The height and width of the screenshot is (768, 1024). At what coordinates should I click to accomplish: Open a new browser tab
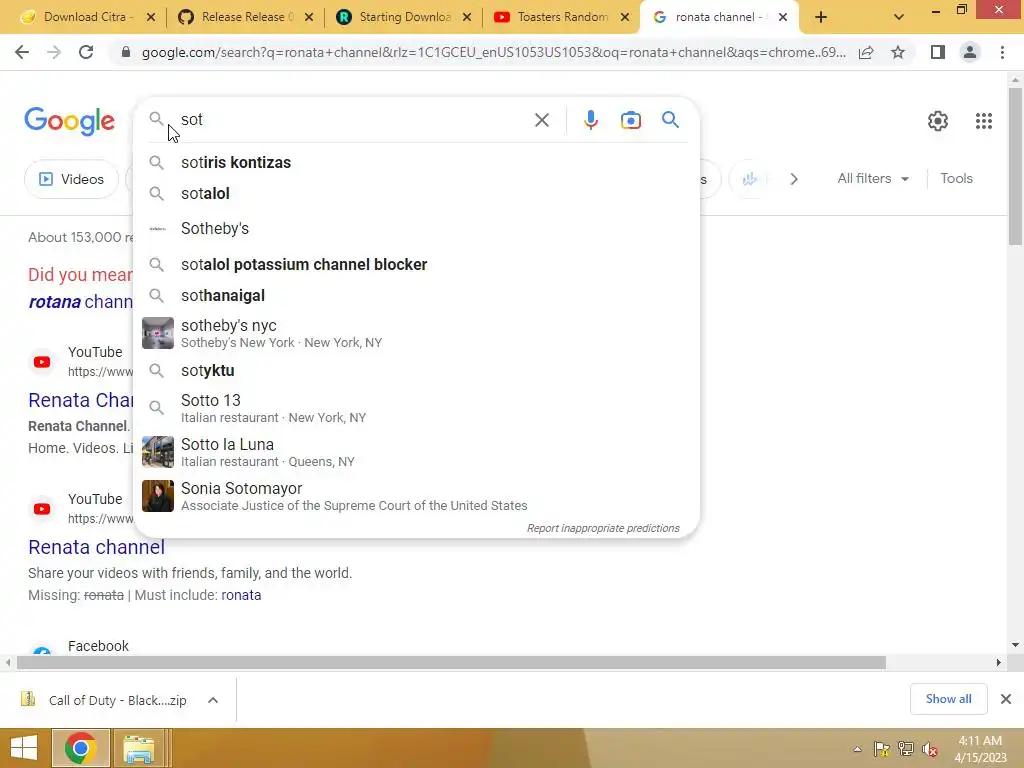pyautogui.click(x=821, y=18)
